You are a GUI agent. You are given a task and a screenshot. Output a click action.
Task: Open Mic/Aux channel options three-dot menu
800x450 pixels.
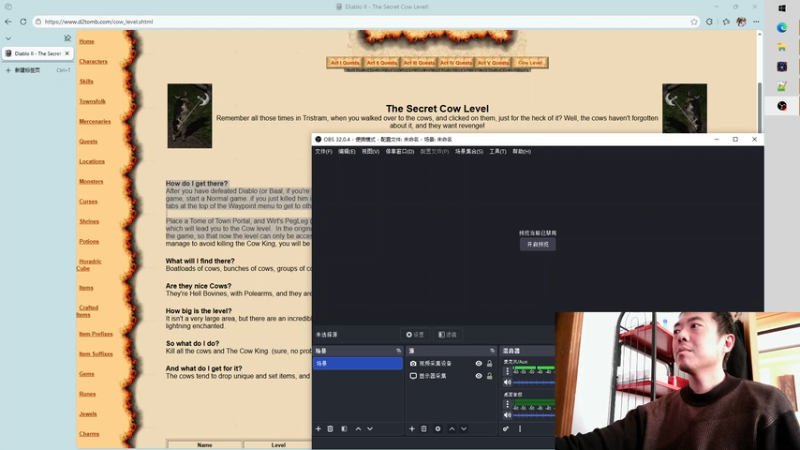tap(507, 371)
